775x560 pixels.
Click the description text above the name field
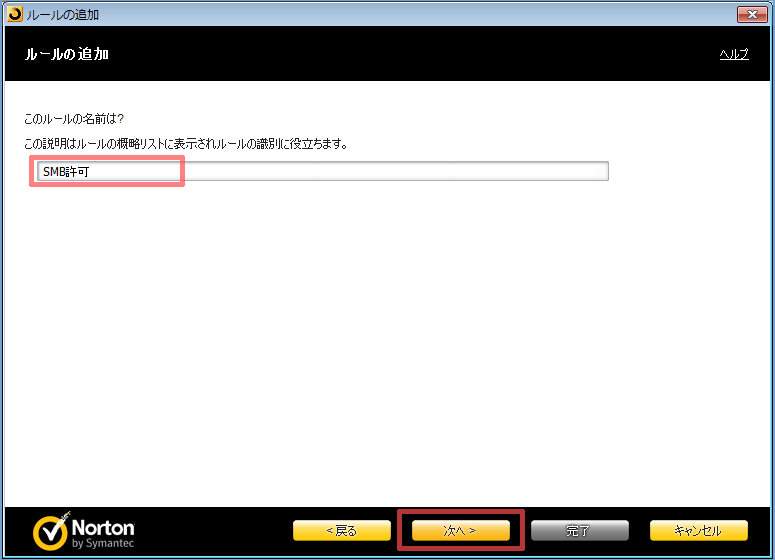click(185, 144)
